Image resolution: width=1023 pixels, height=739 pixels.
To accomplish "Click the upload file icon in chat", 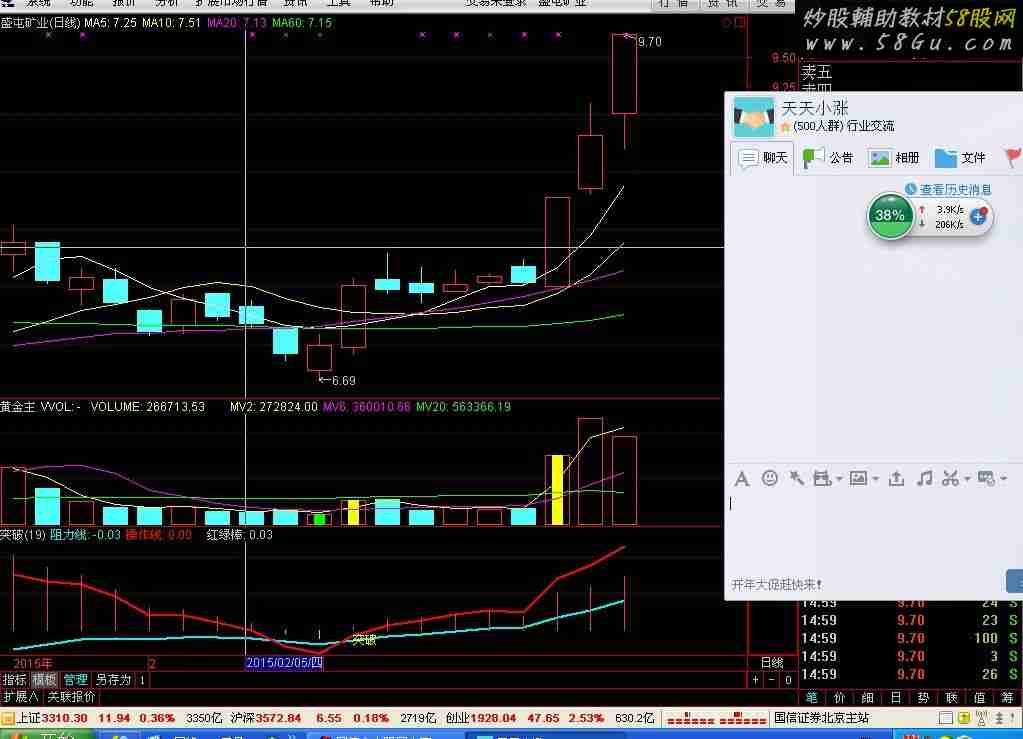I will 896,479.
